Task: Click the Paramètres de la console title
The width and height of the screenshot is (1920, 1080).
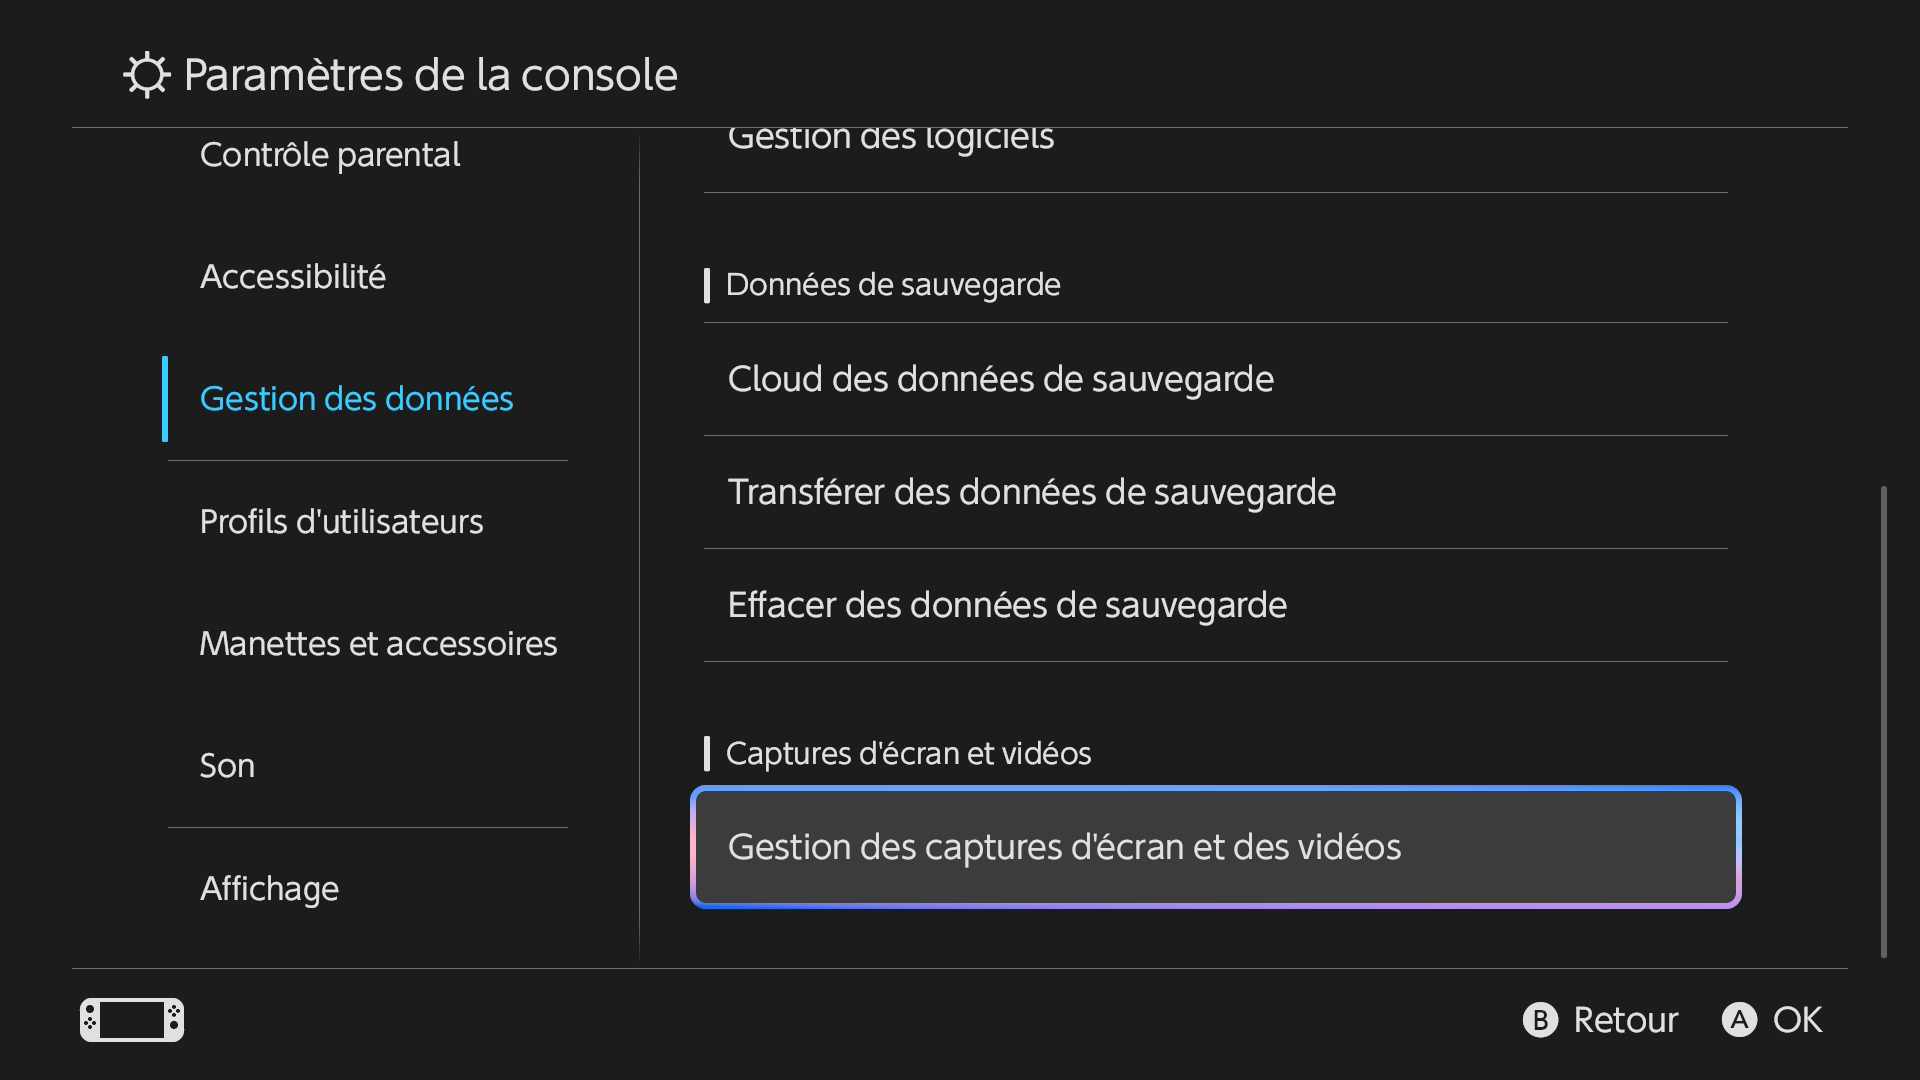Action: coord(430,75)
